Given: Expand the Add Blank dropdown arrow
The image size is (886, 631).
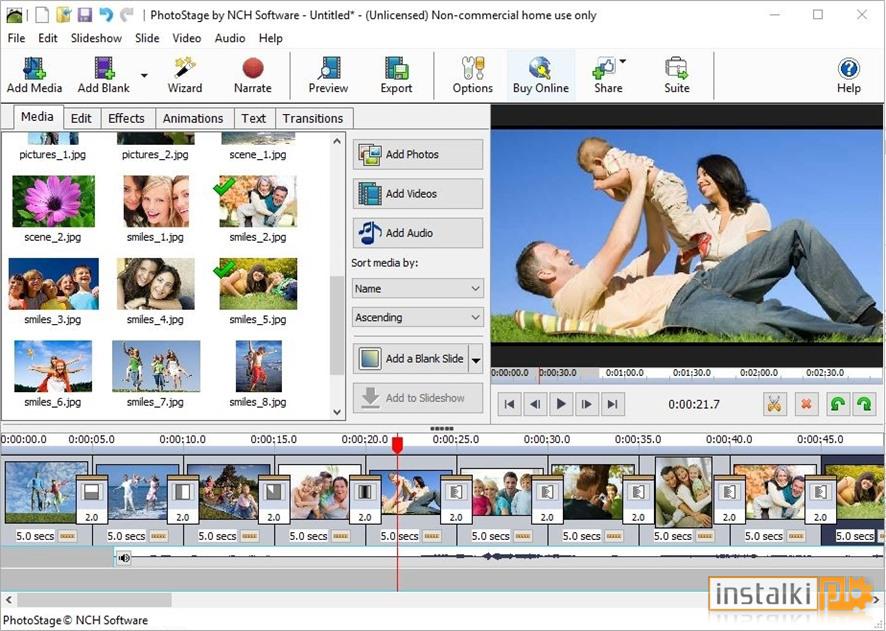Looking at the screenshot, I should [x=144, y=76].
